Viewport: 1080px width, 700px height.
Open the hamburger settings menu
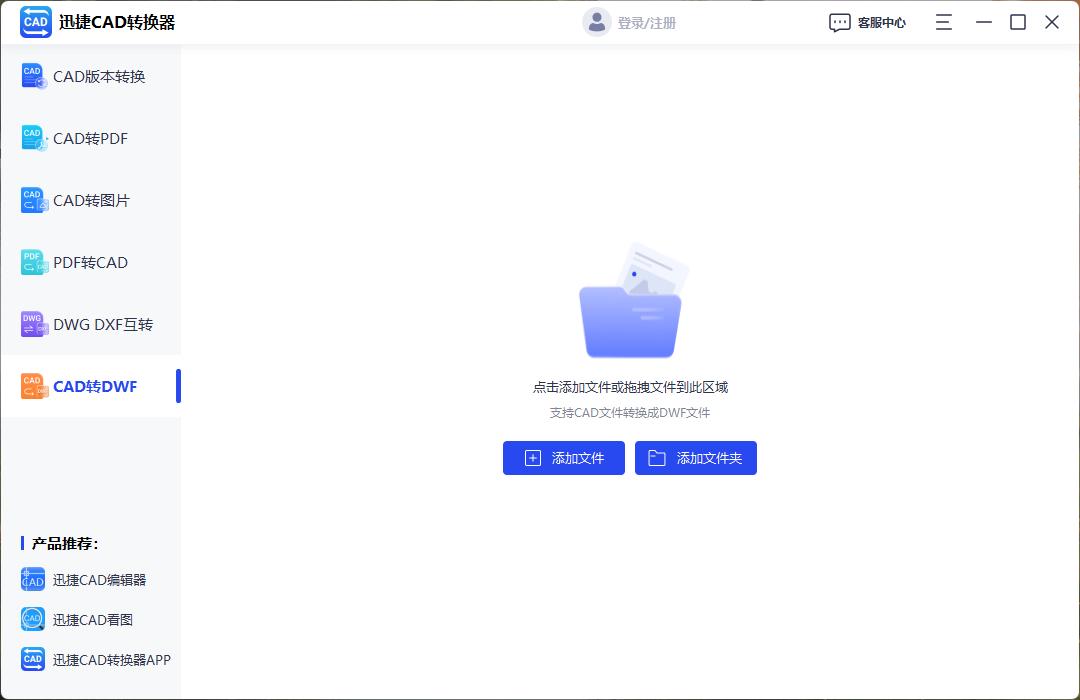click(x=943, y=21)
